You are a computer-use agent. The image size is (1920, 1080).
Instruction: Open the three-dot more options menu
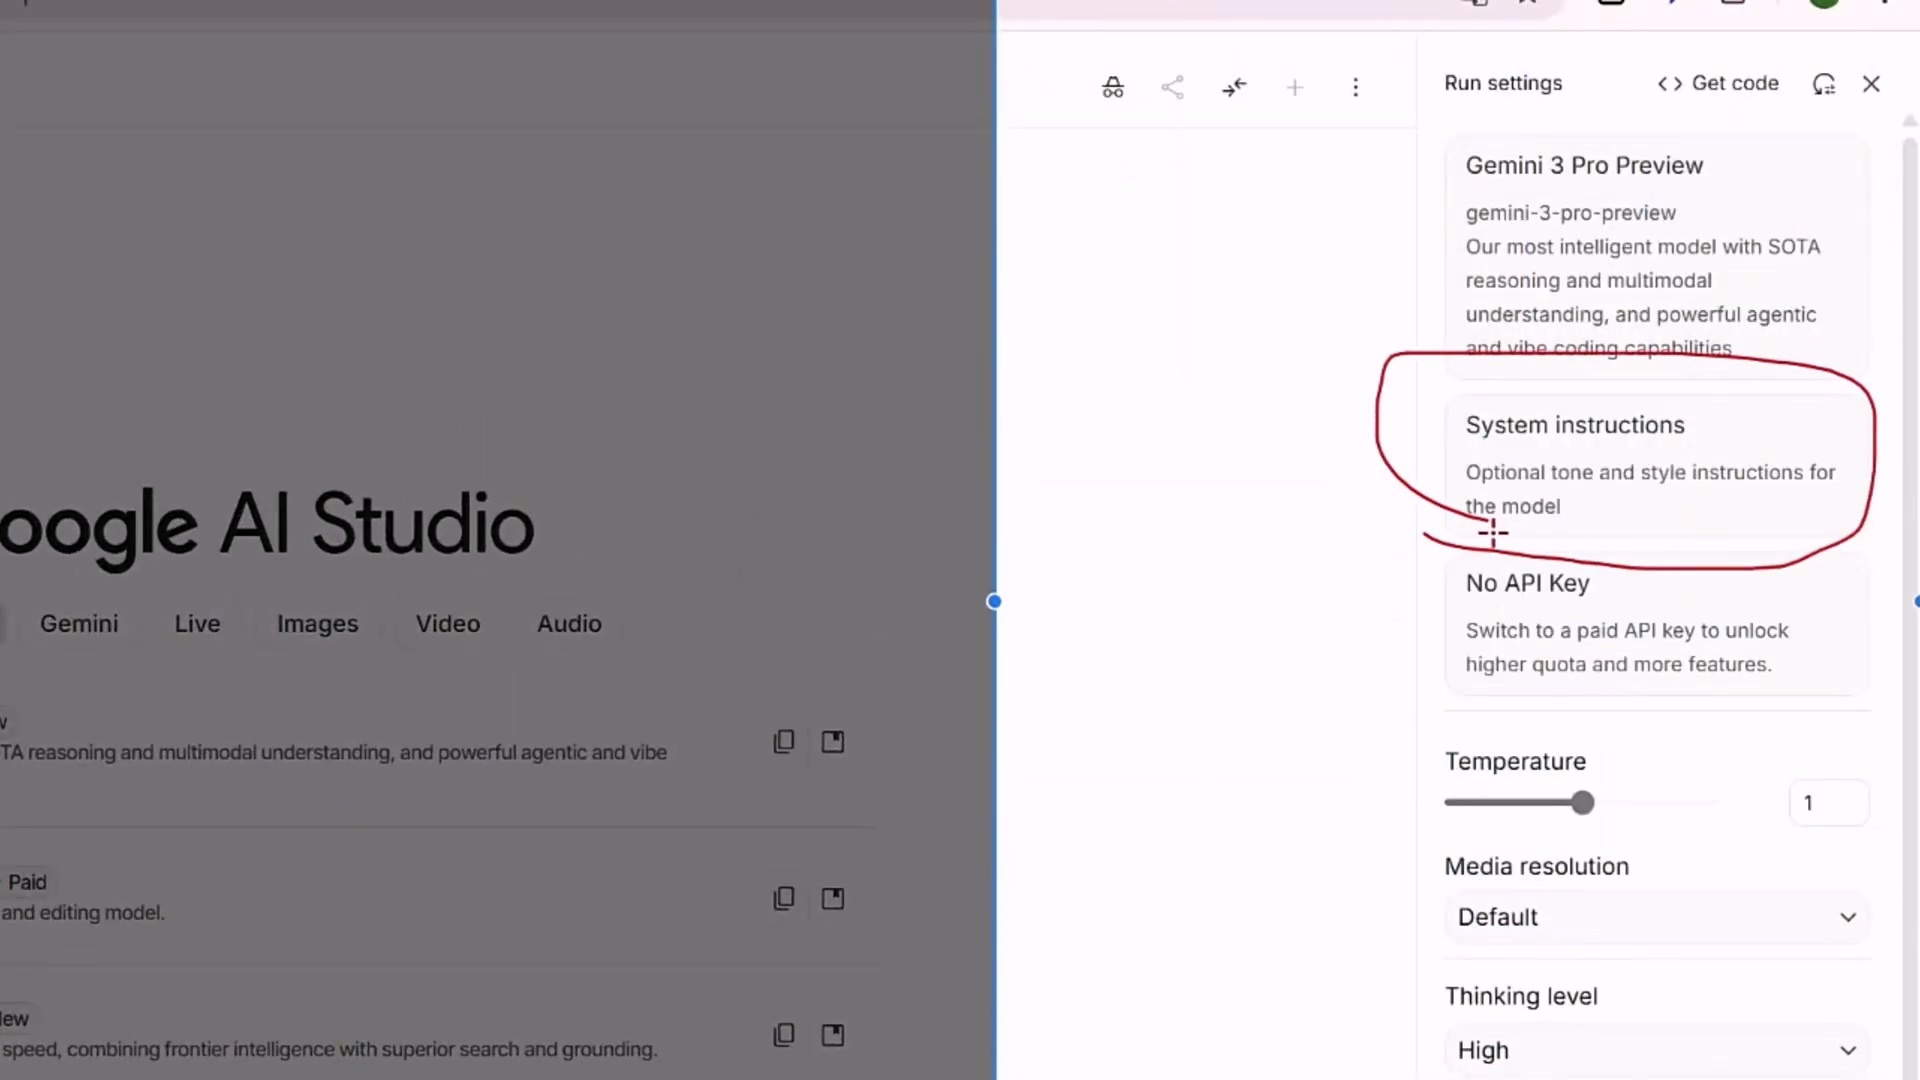[1356, 87]
